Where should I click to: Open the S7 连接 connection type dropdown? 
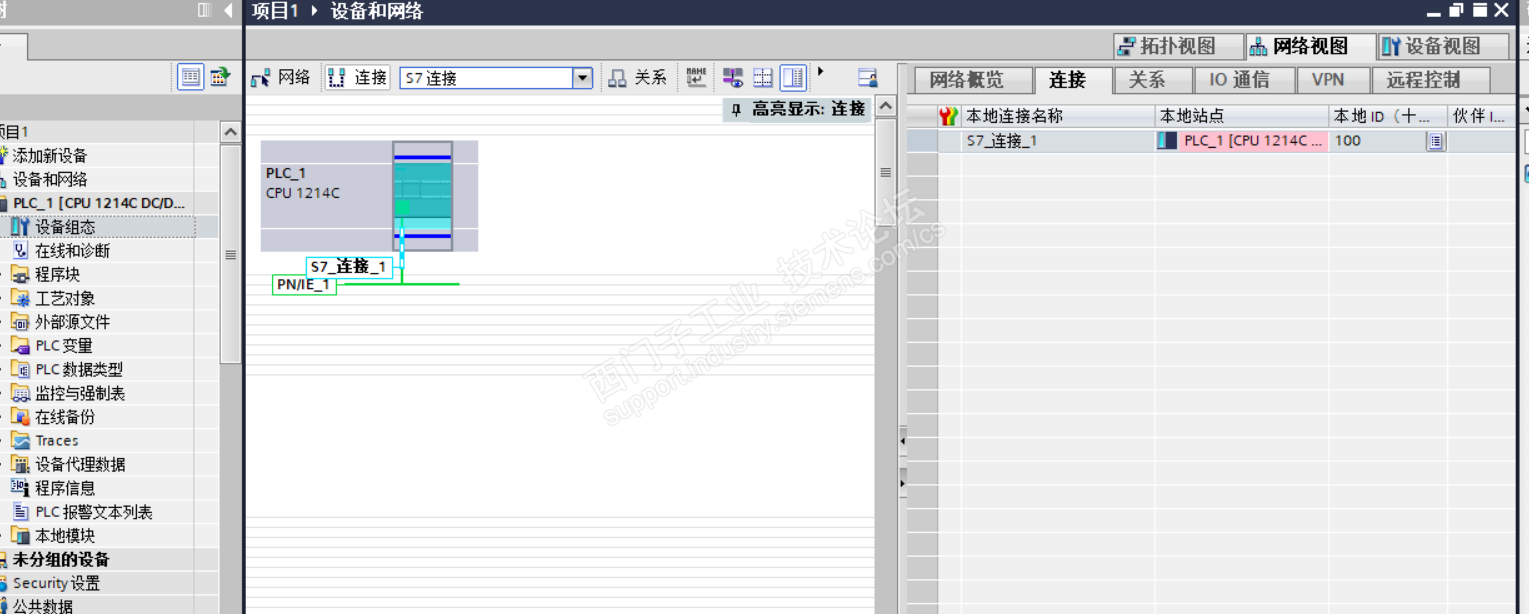point(582,78)
